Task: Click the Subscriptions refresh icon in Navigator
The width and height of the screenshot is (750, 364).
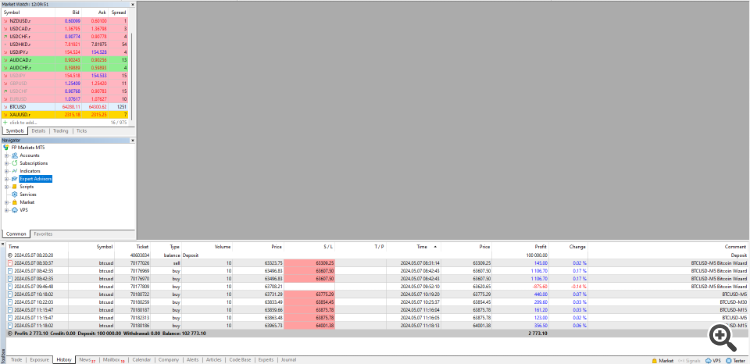Action: coord(15,163)
